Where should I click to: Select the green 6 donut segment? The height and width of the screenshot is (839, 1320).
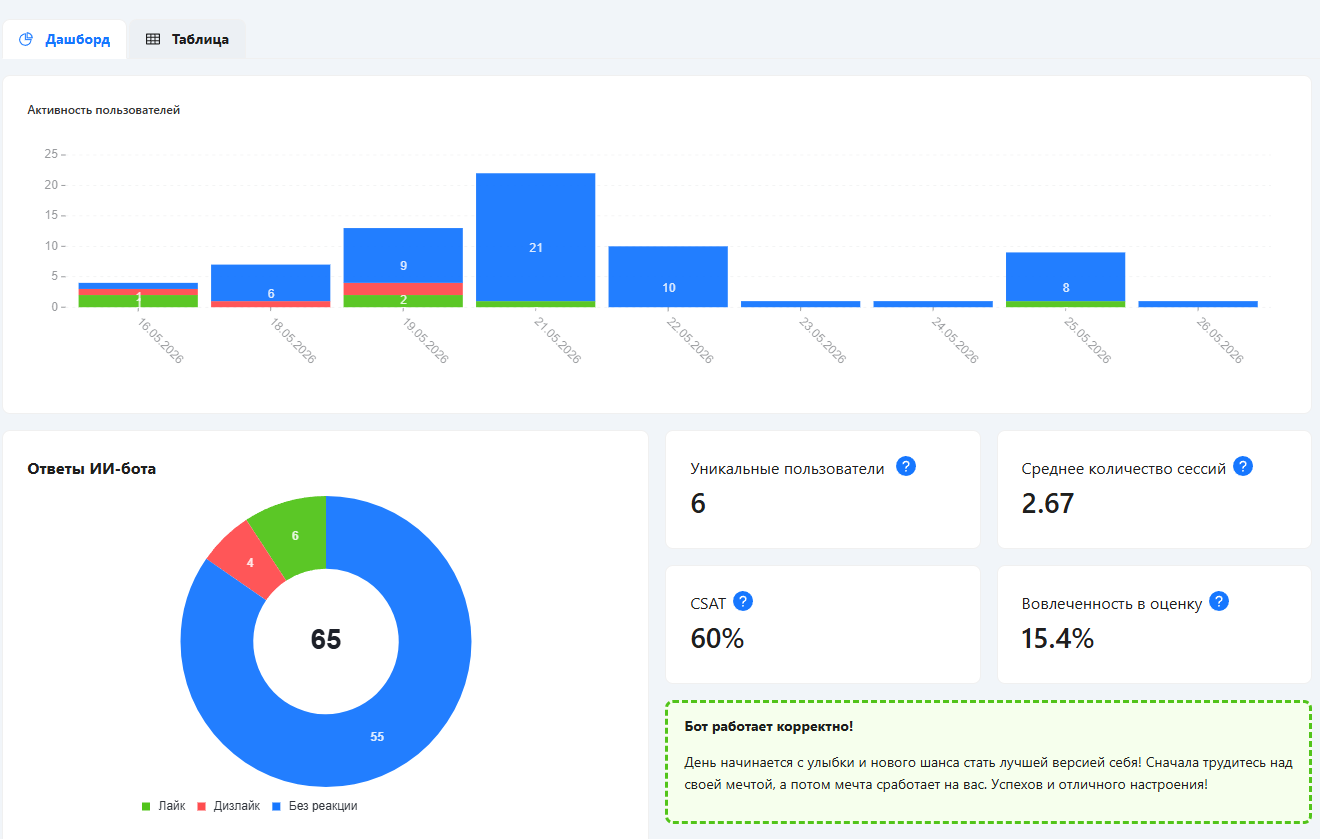click(x=295, y=535)
